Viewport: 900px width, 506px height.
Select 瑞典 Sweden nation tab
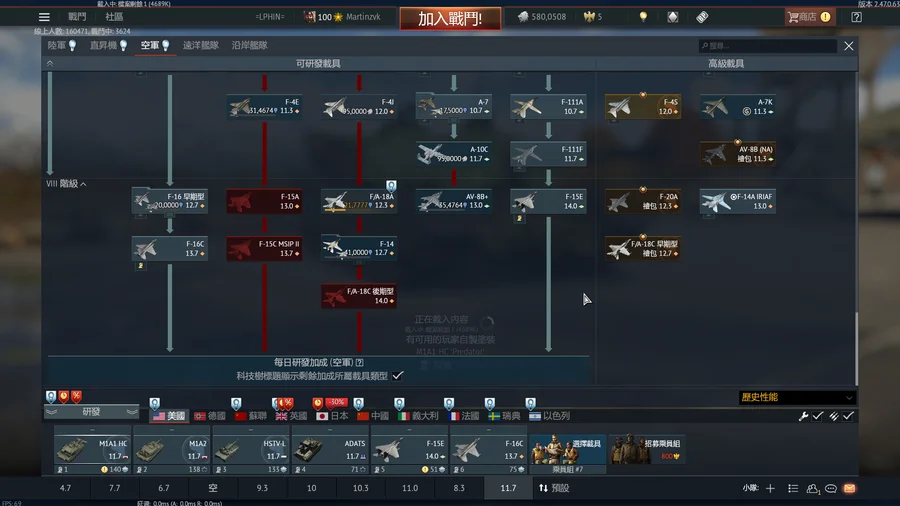click(505, 416)
